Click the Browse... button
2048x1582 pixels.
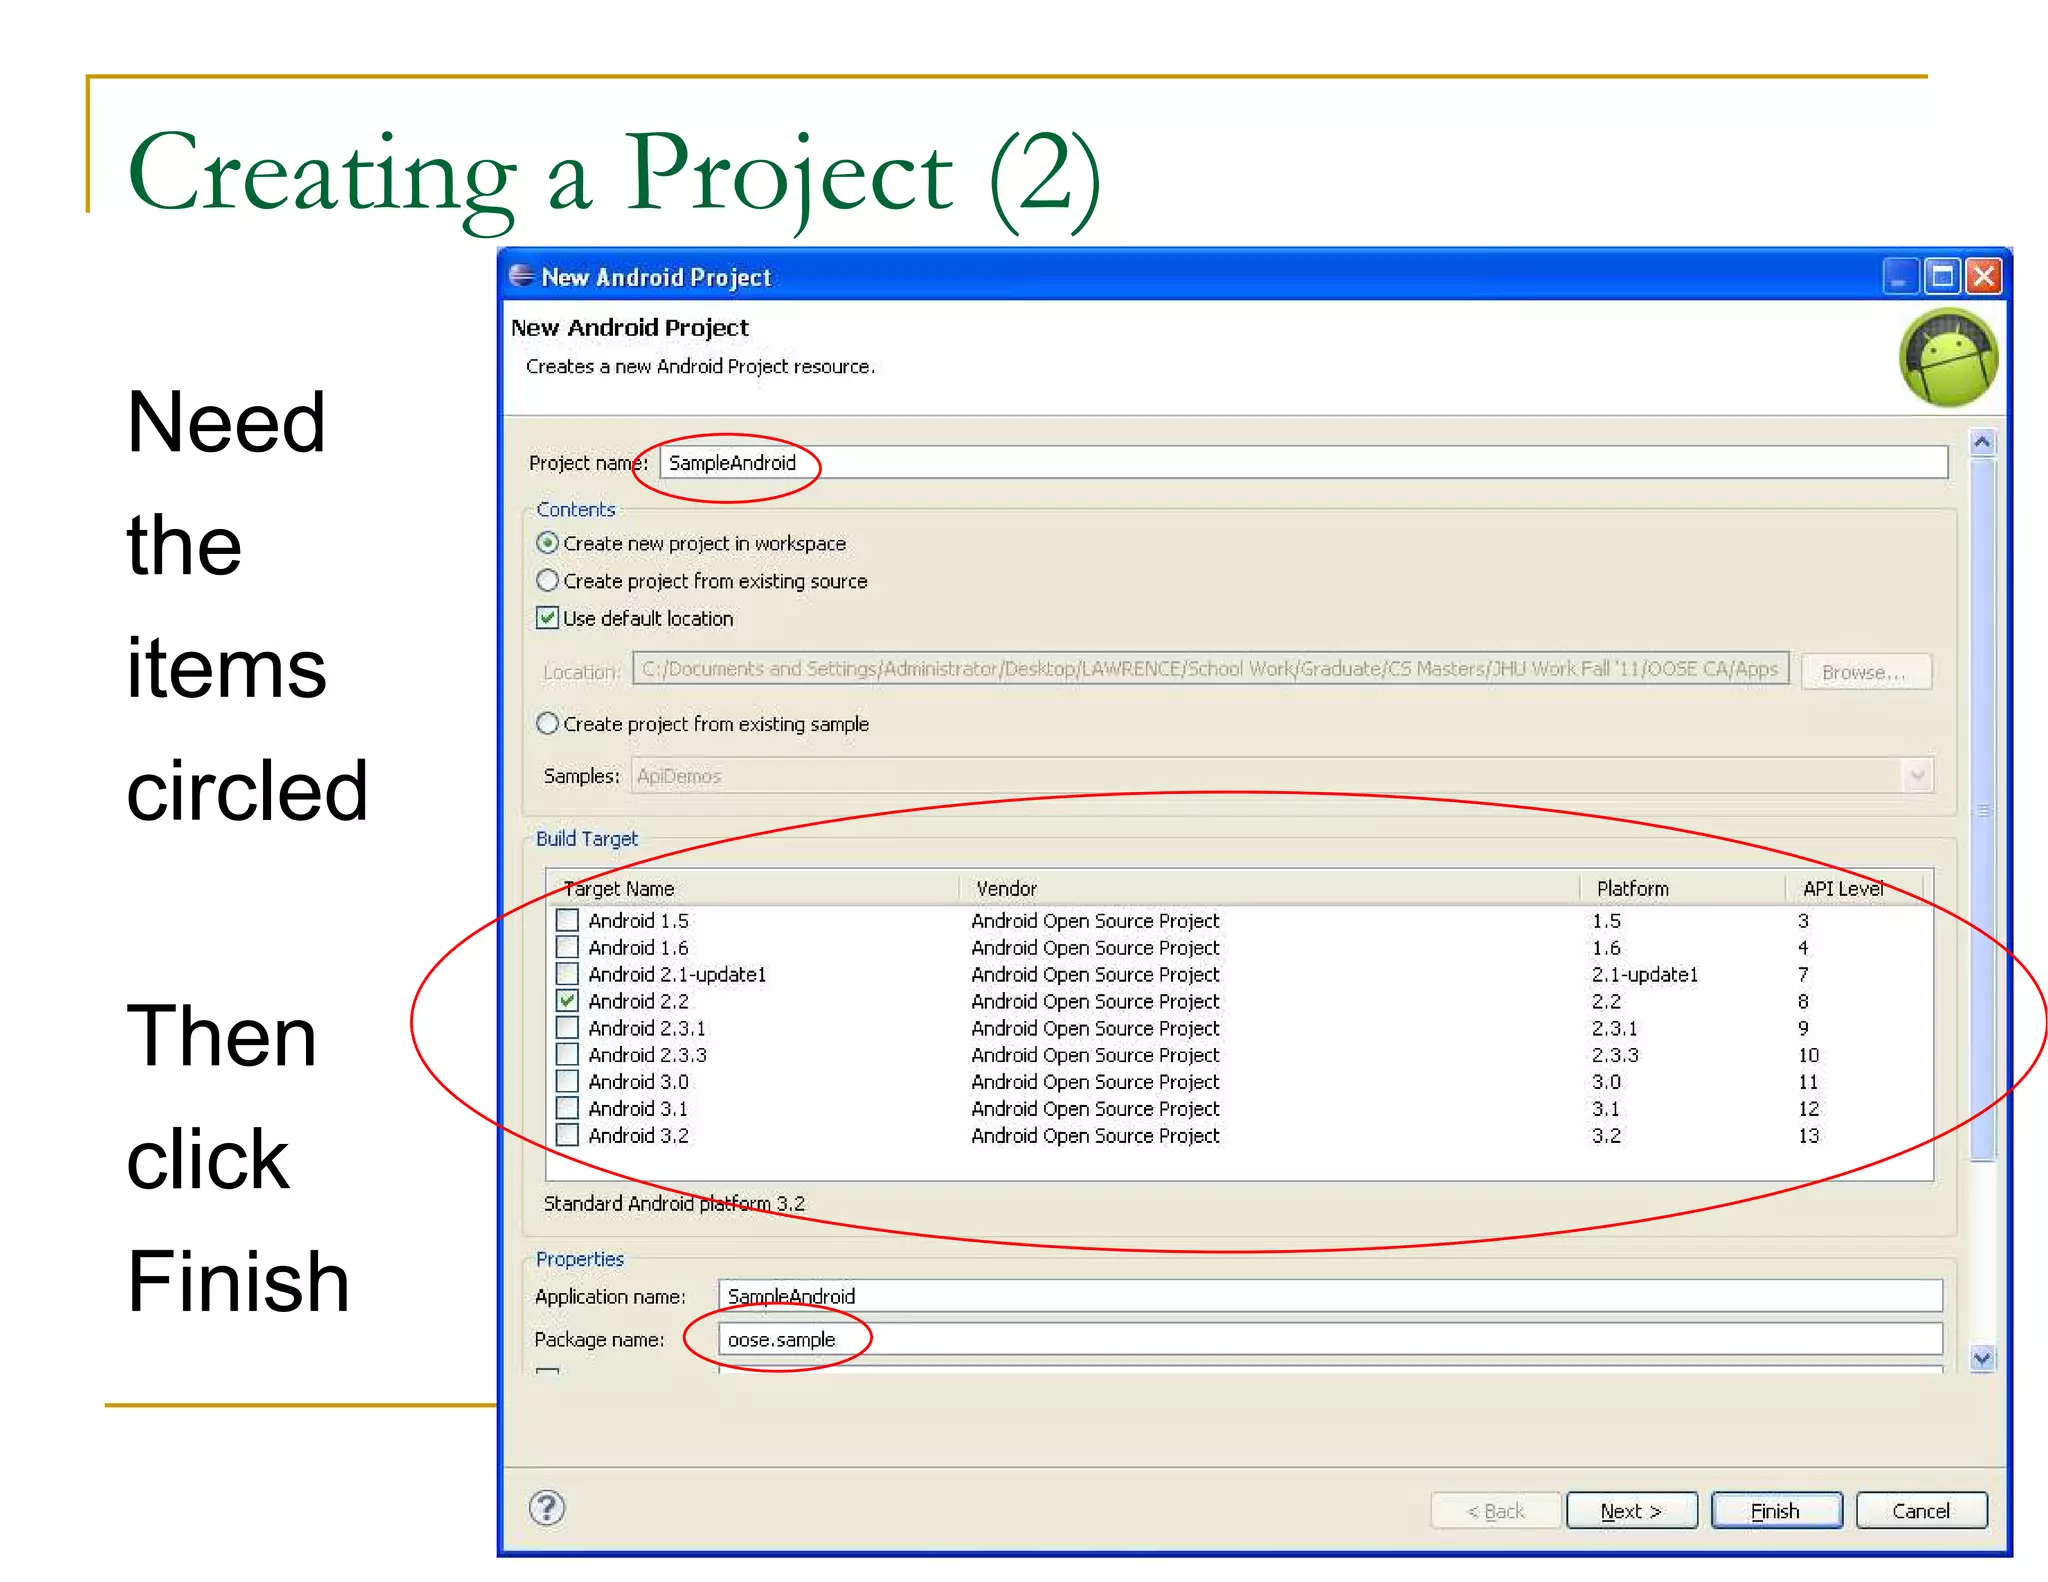pyautogui.click(x=1865, y=672)
